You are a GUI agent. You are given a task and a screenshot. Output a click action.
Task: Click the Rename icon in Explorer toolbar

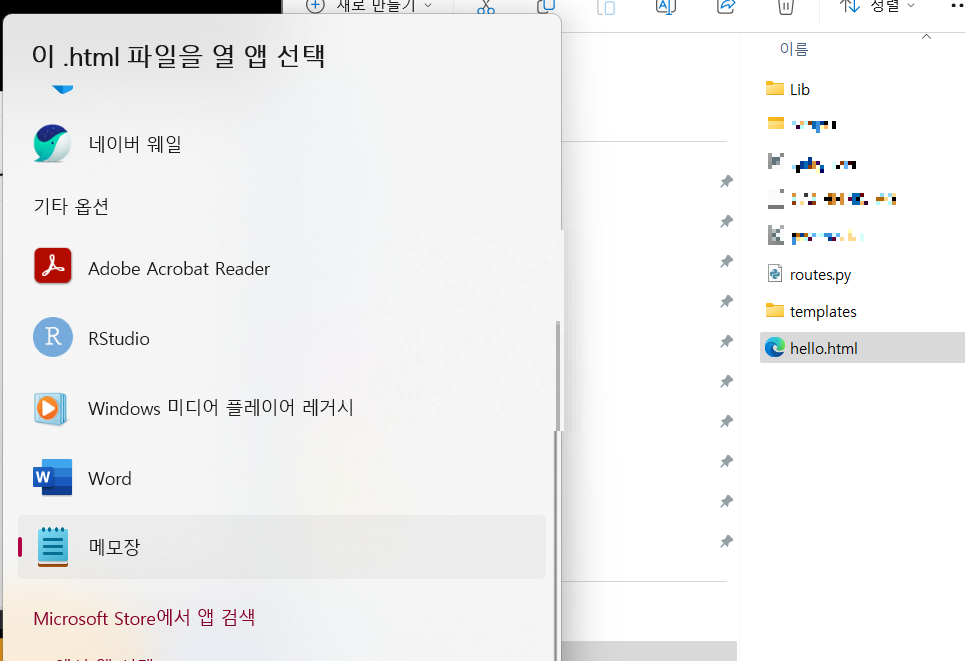point(666,7)
